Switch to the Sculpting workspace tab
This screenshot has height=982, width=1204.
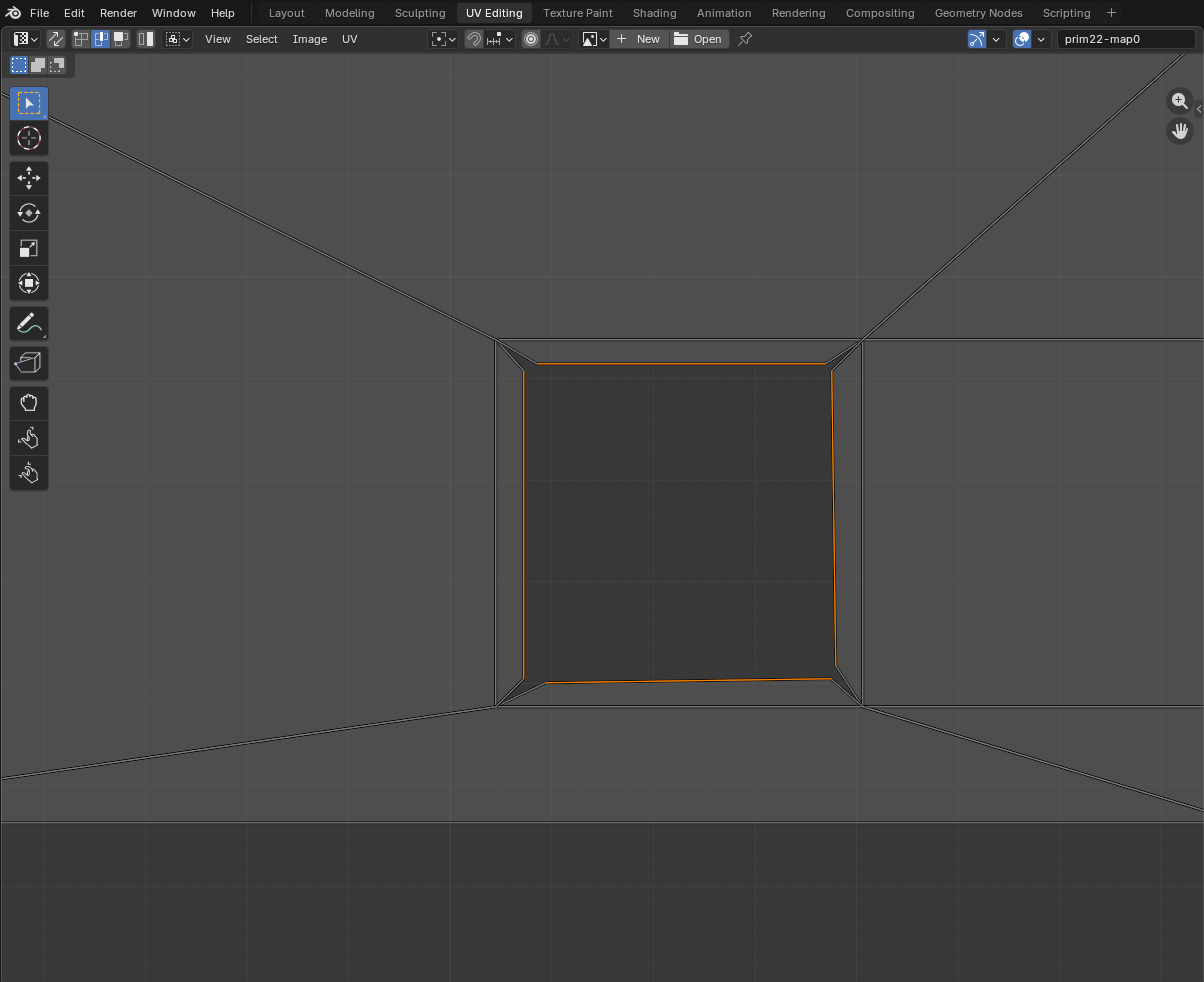click(x=420, y=13)
